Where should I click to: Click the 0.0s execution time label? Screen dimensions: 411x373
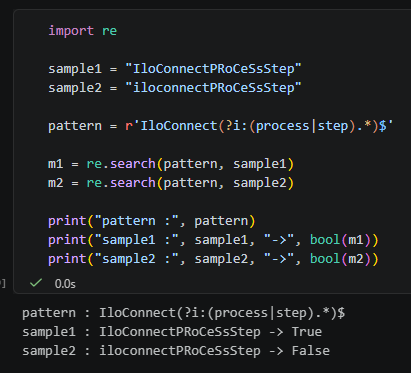(65, 284)
